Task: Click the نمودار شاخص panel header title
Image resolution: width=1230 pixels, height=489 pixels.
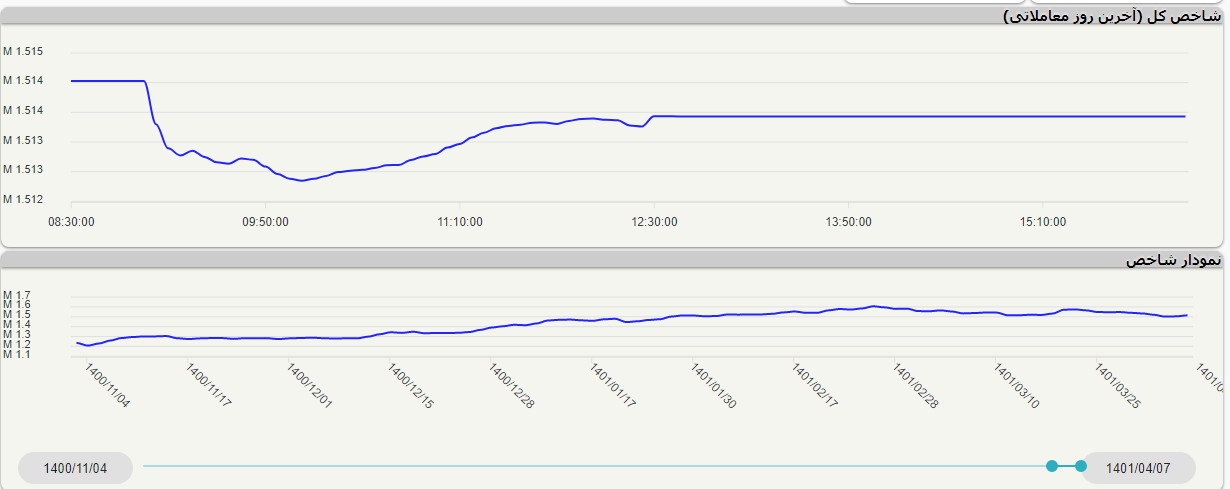Action: pos(1172,260)
